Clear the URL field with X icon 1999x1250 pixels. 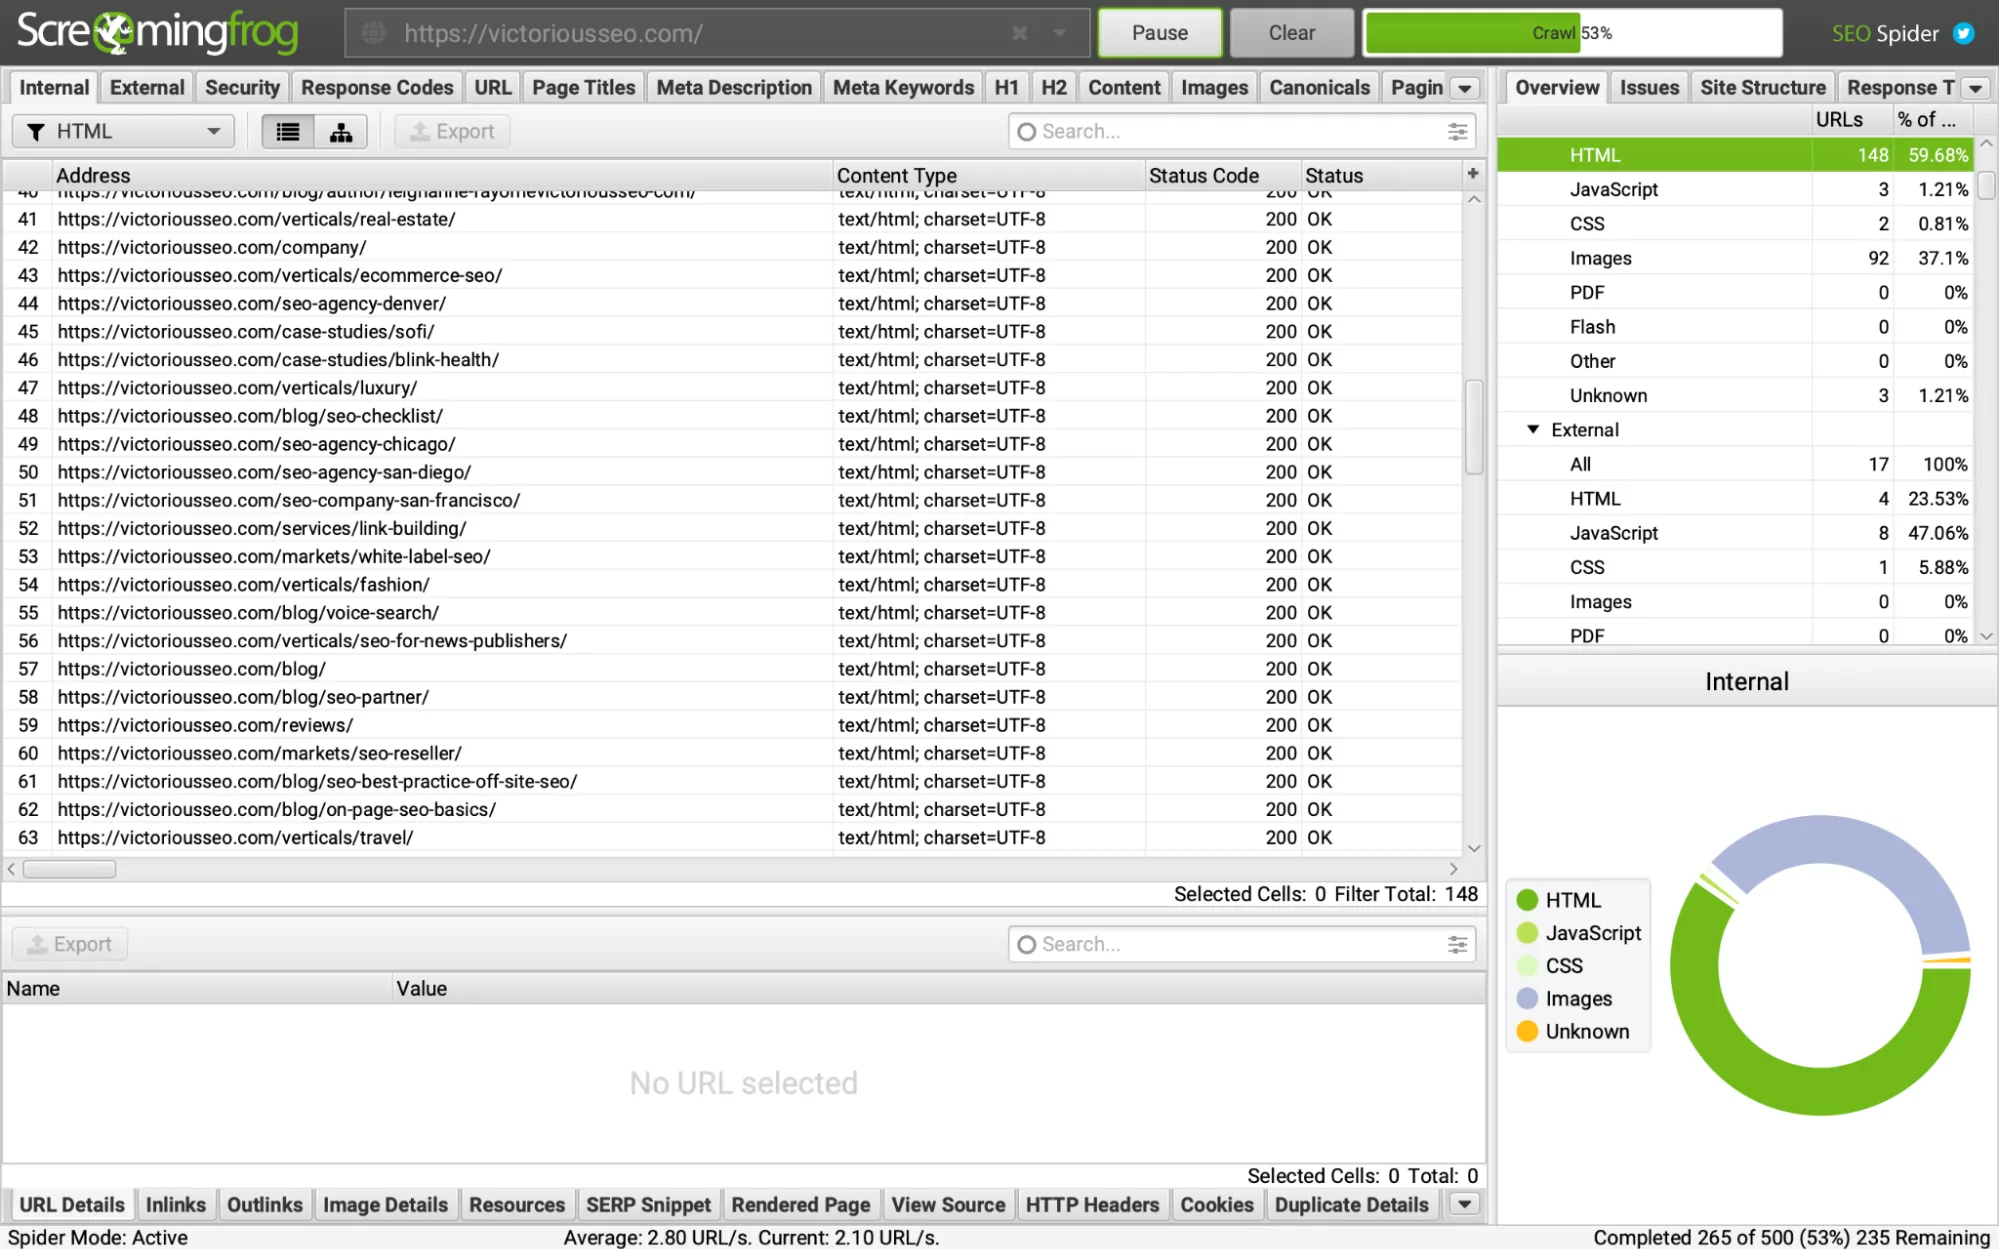[1019, 33]
